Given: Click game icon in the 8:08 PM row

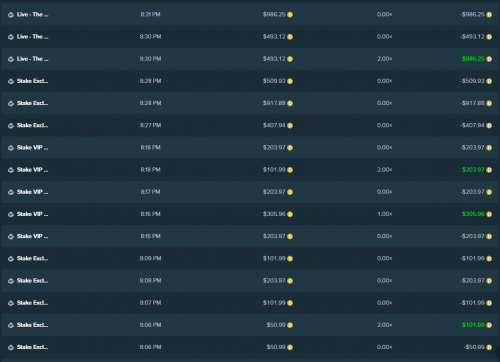Looking at the screenshot, I should pos(11,281).
